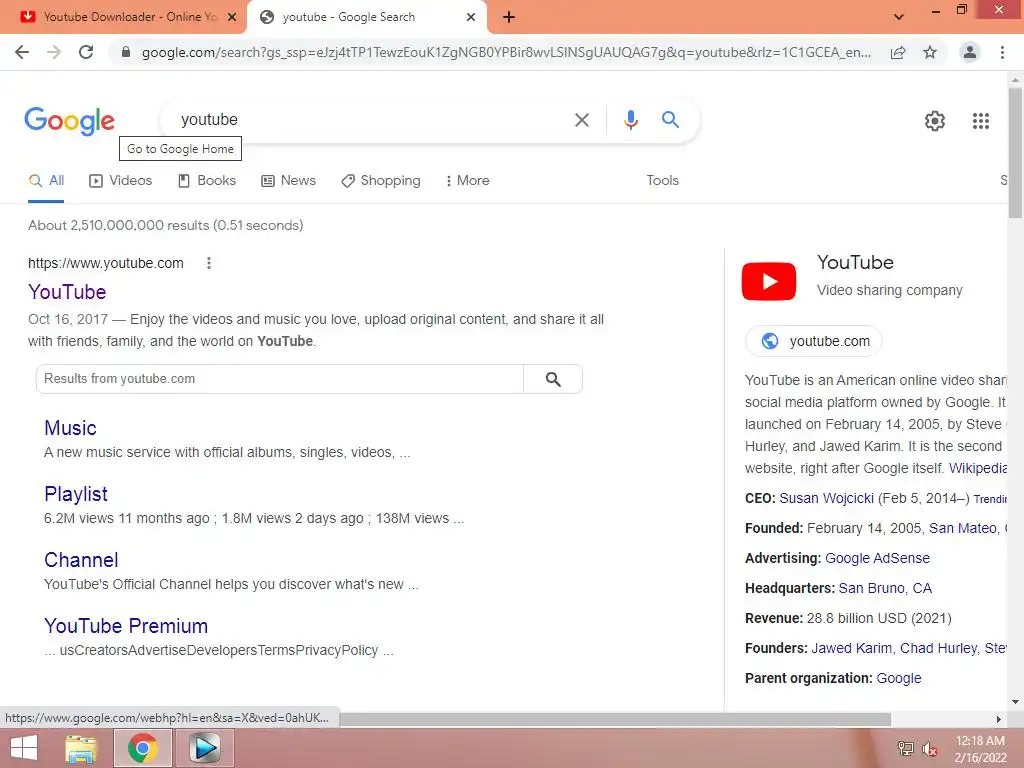This screenshot has height=768, width=1024.
Task: Open Susan Wojcicki link
Action: 827,498
